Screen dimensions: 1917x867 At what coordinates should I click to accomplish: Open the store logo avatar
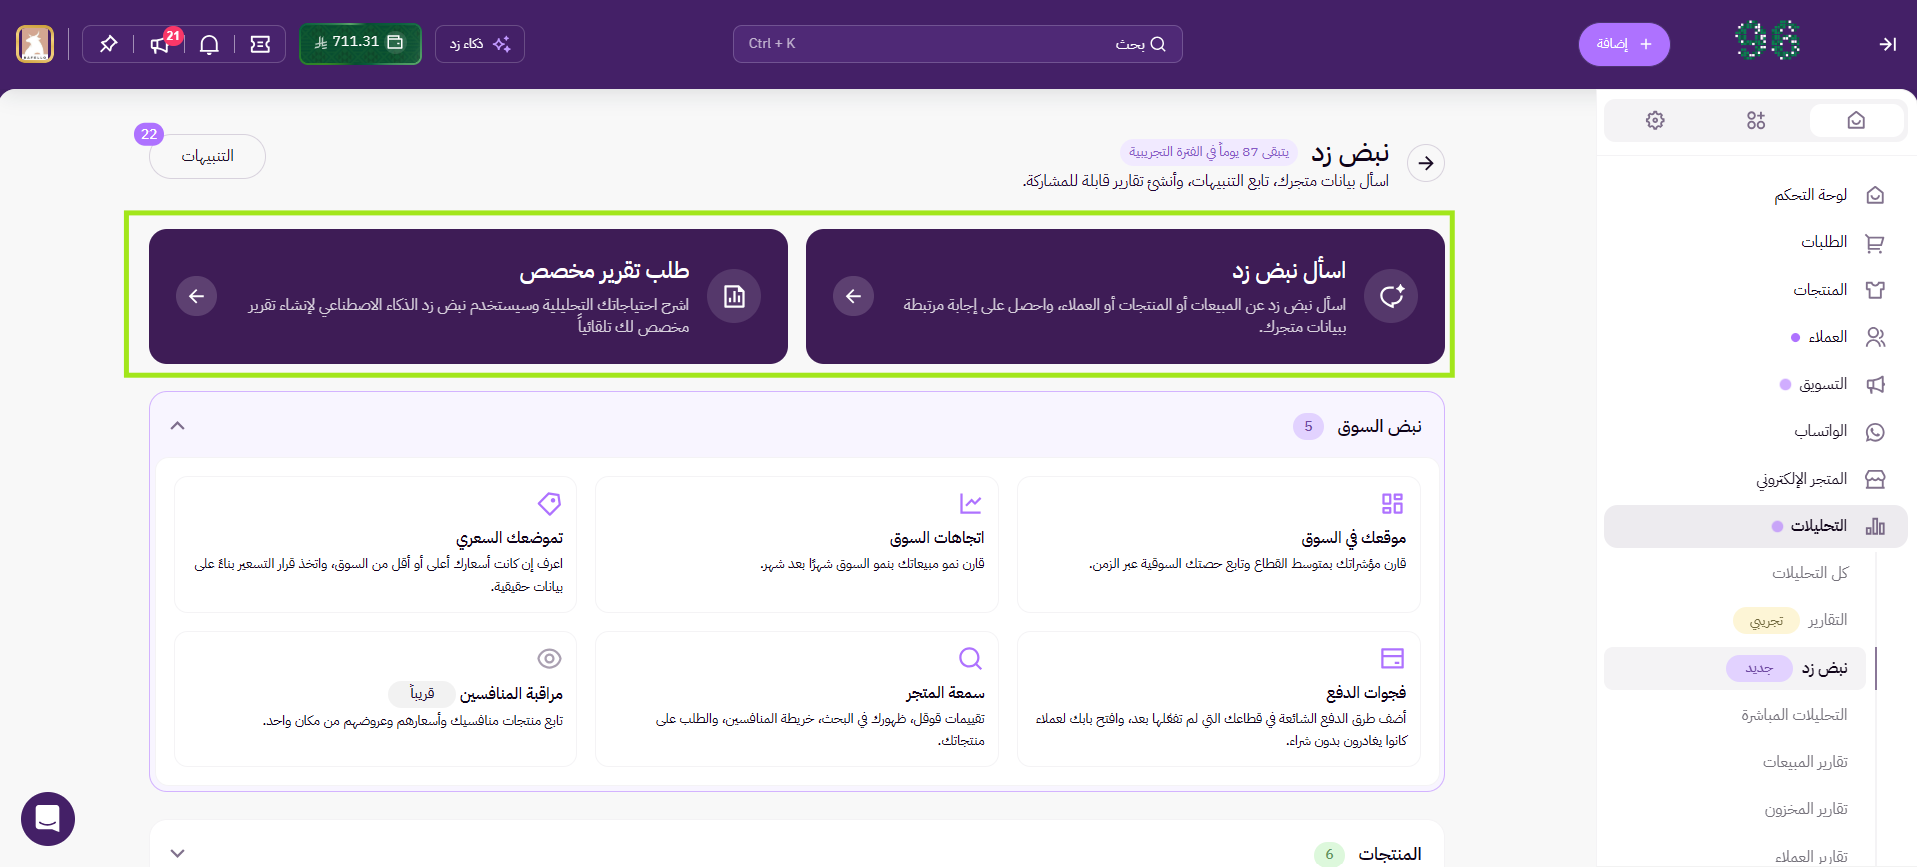[x=35, y=44]
